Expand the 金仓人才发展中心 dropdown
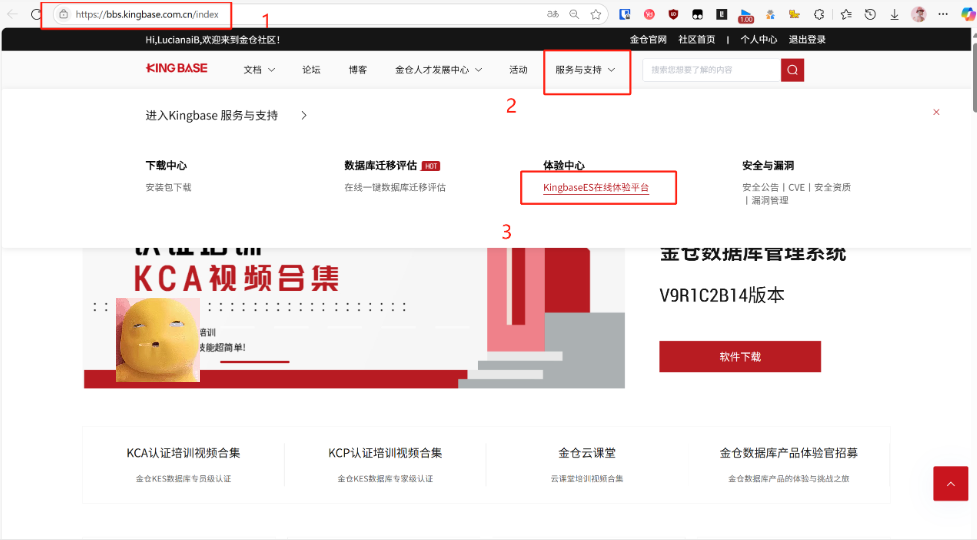977x540 pixels. click(439, 70)
